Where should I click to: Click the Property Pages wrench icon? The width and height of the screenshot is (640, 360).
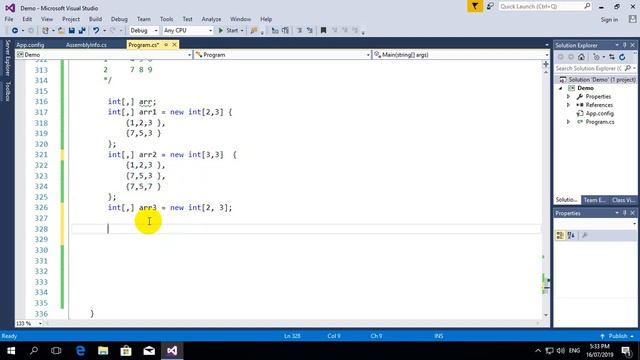tap(584, 236)
